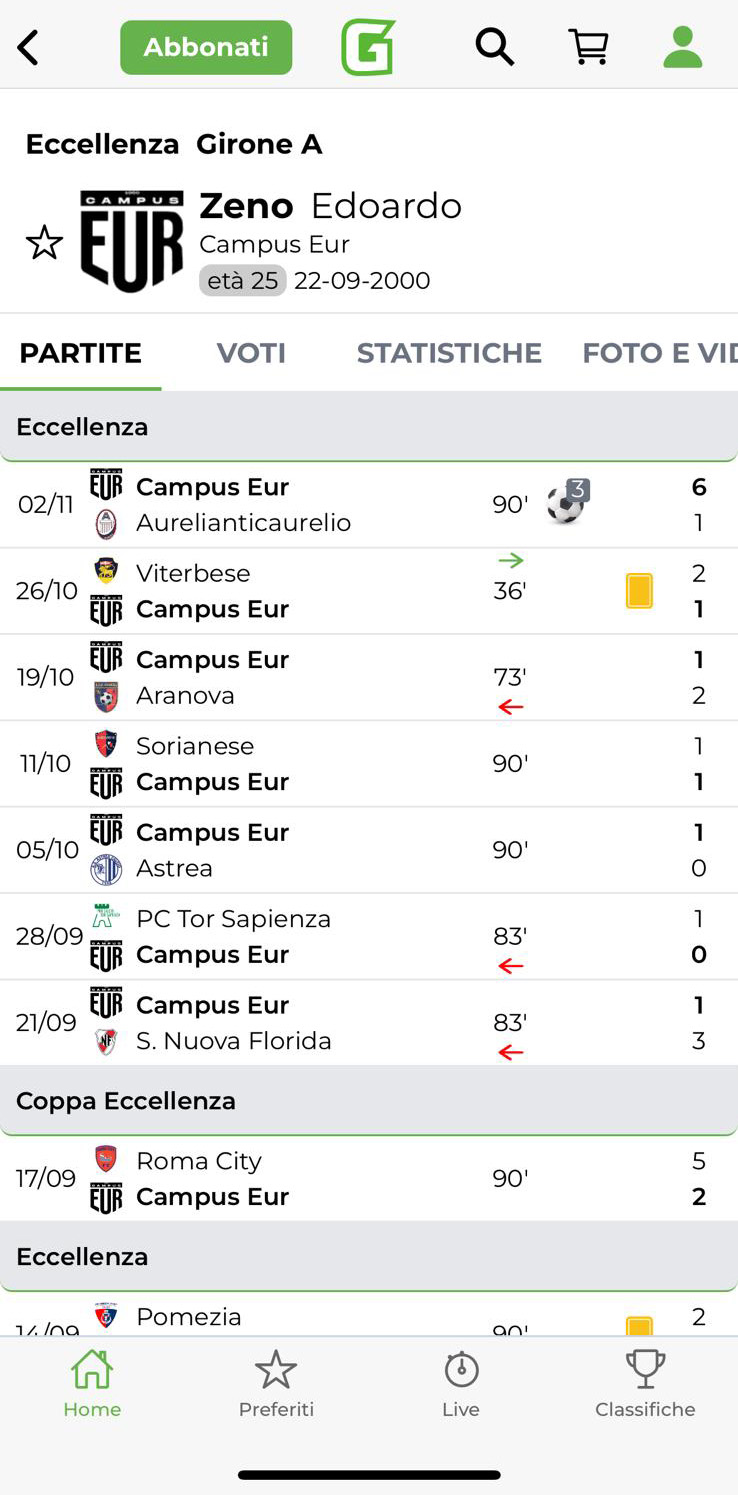Image resolution: width=738 pixels, height=1495 pixels.
Task: Switch to the STATISTICHE tab
Action: pyautogui.click(x=449, y=353)
